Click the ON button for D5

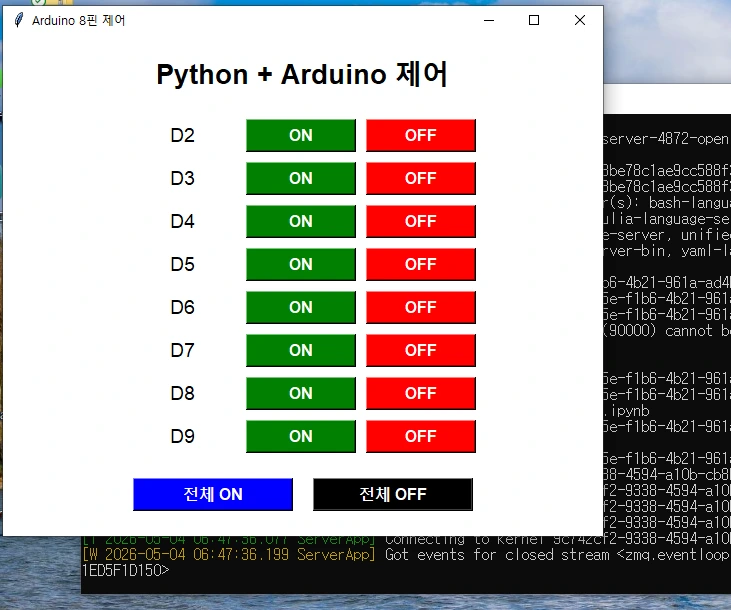[x=301, y=264]
